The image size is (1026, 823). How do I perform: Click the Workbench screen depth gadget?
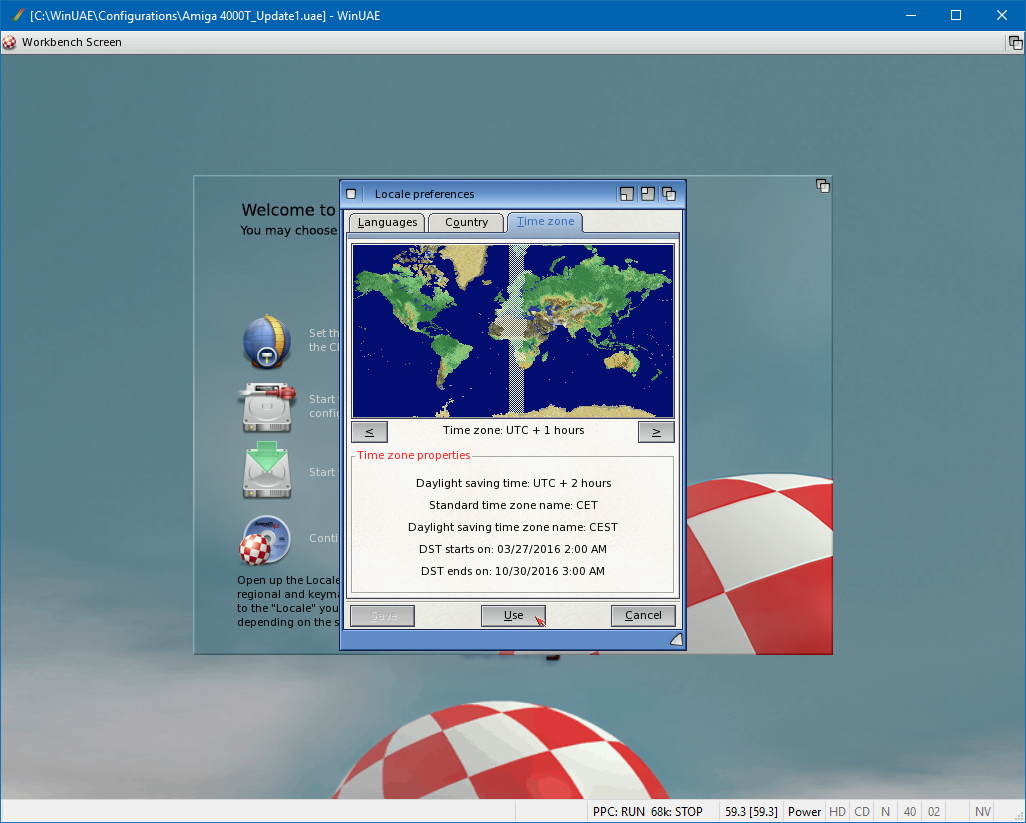tap(1014, 42)
